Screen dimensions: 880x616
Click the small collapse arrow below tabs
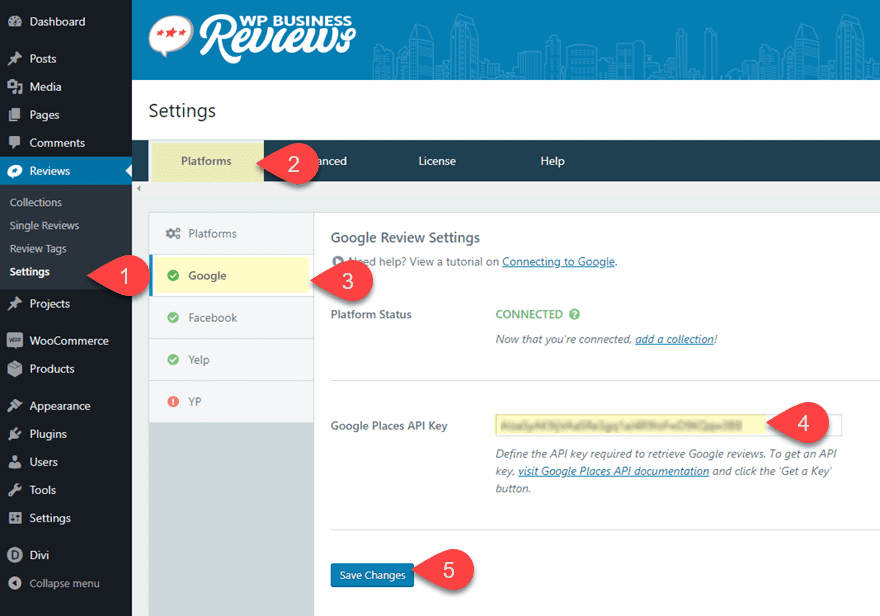tap(139, 189)
